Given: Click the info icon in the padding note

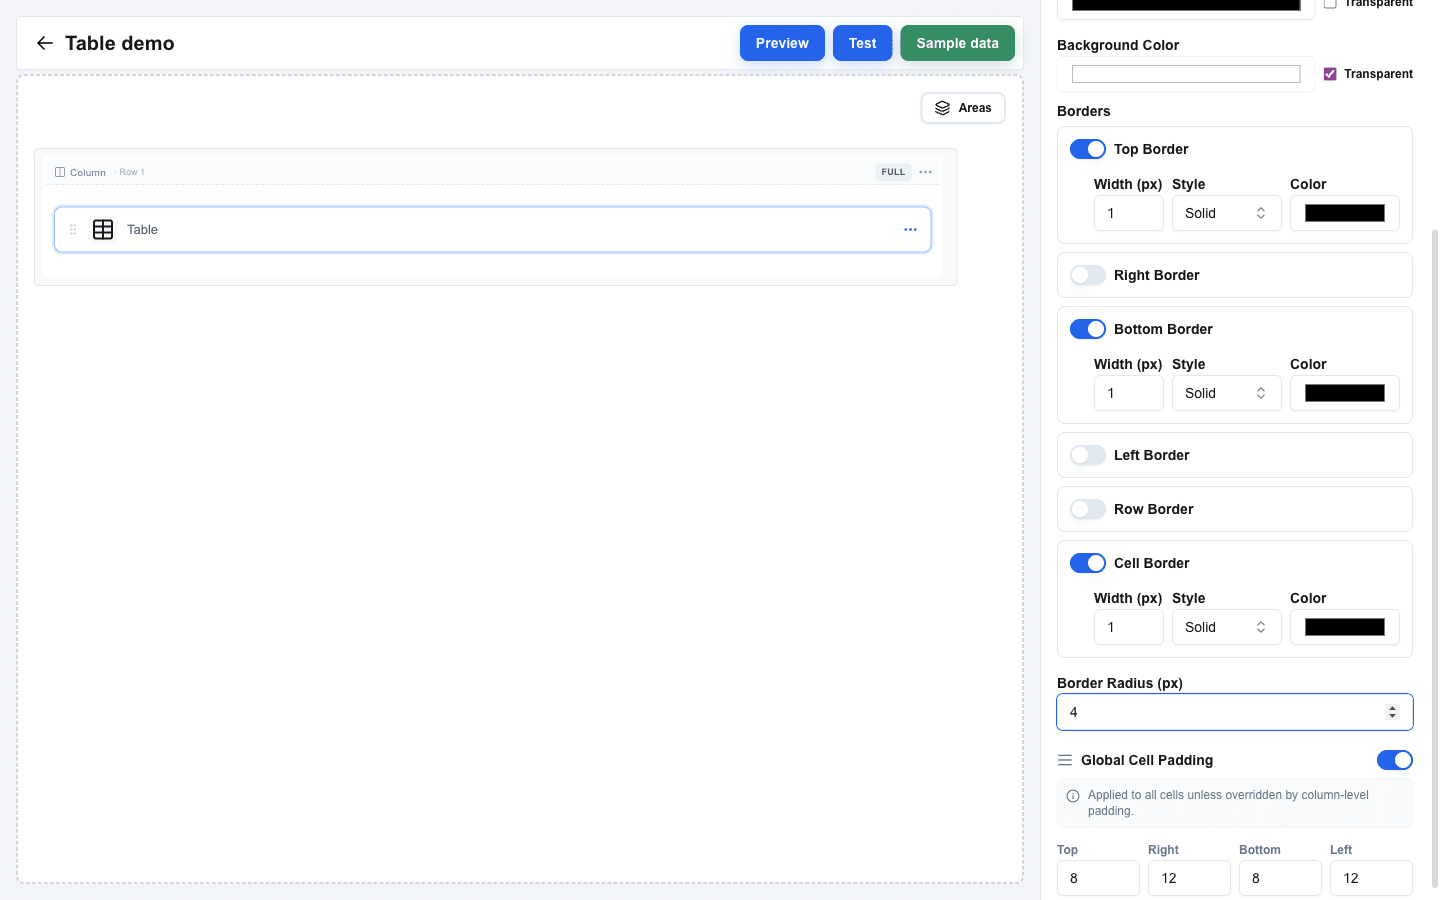Looking at the screenshot, I should (1073, 796).
